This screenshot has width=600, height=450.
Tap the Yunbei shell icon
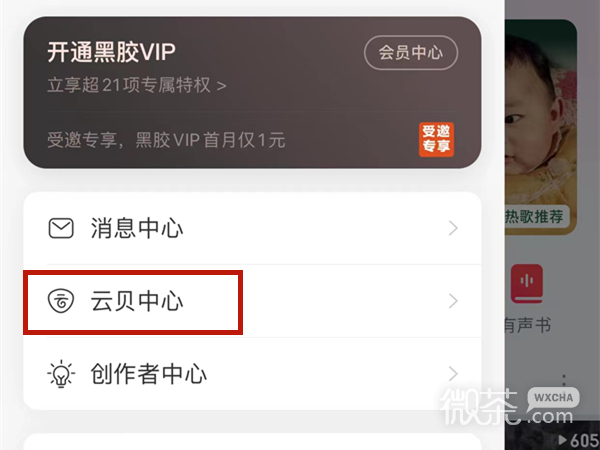[x=61, y=301]
